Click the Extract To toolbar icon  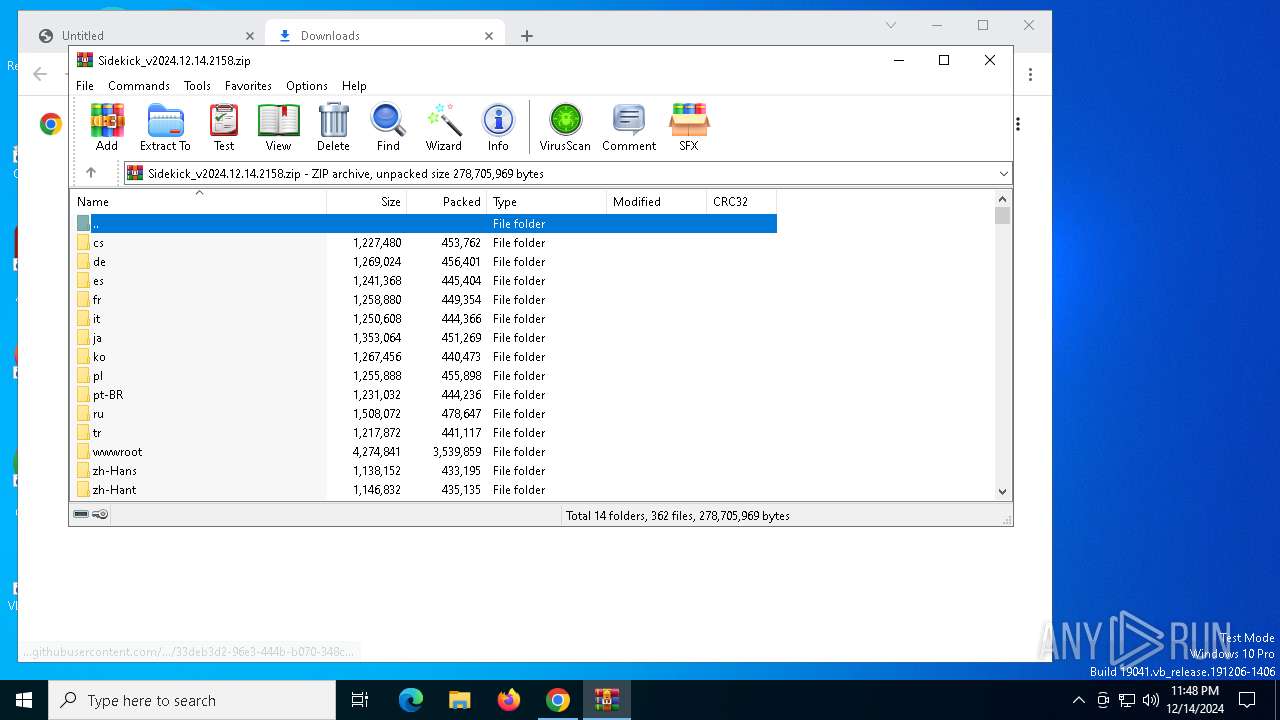165,127
